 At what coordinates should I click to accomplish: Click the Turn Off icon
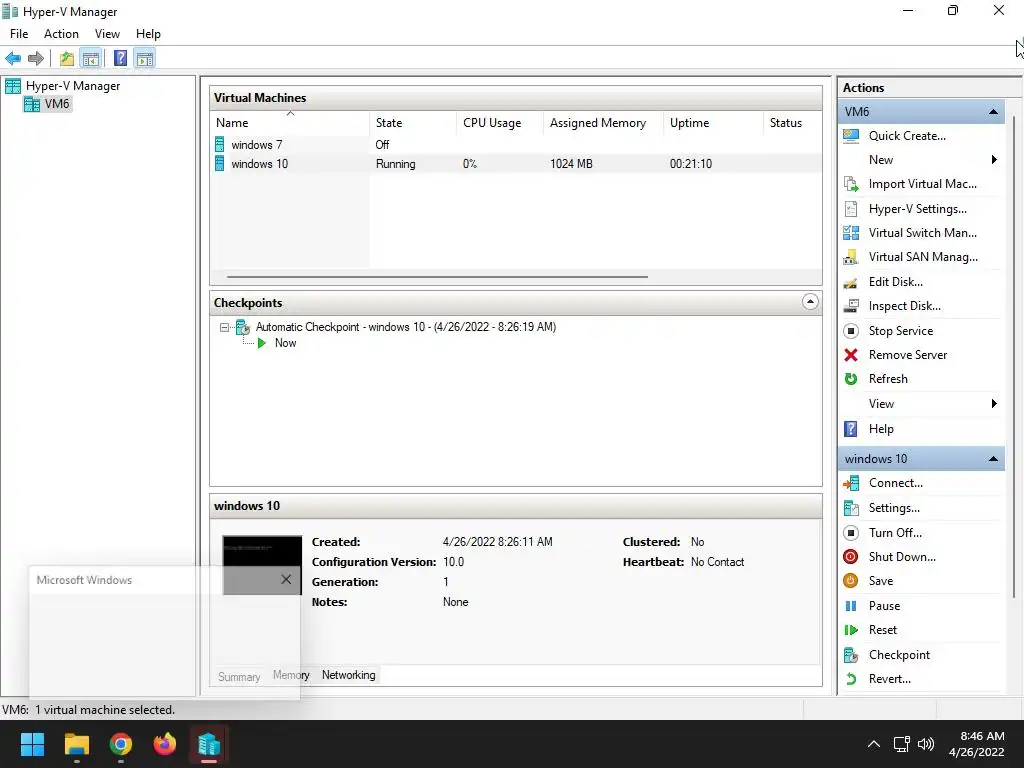pos(851,533)
